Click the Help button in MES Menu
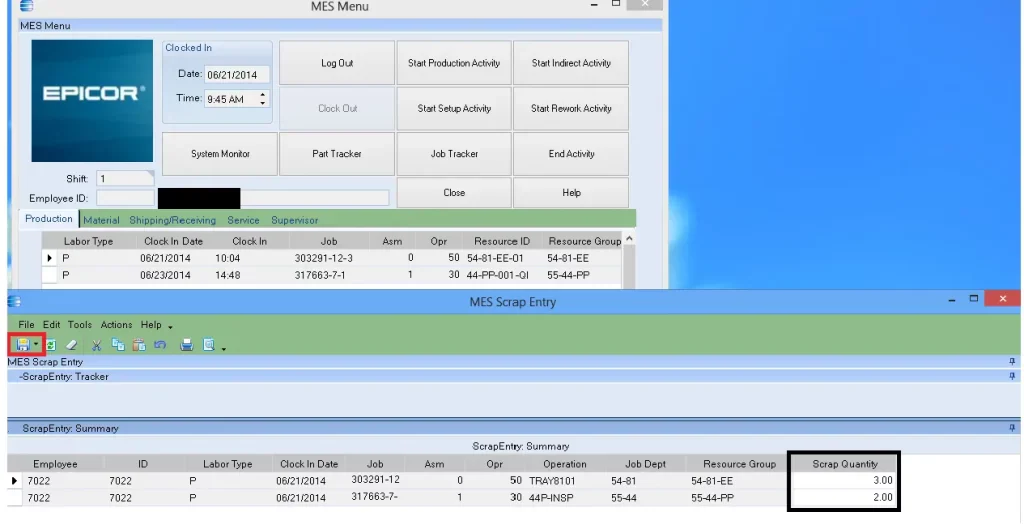The width and height of the screenshot is (1024, 529). [x=571, y=193]
